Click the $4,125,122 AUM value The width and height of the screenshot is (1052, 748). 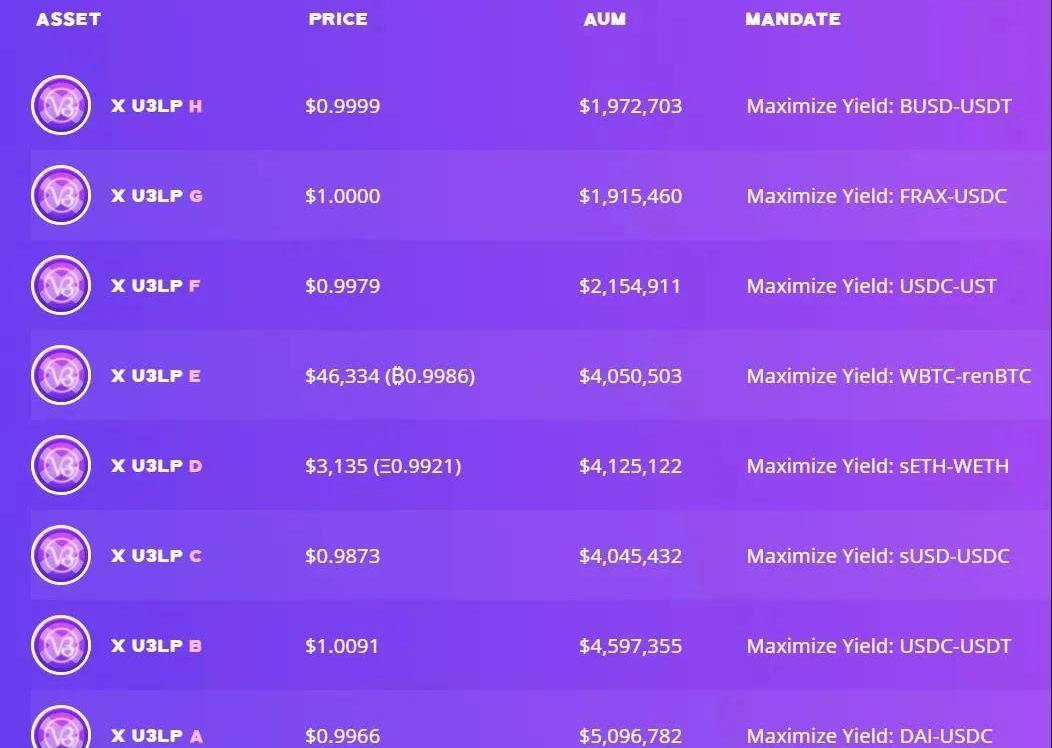tap(630, 466)
